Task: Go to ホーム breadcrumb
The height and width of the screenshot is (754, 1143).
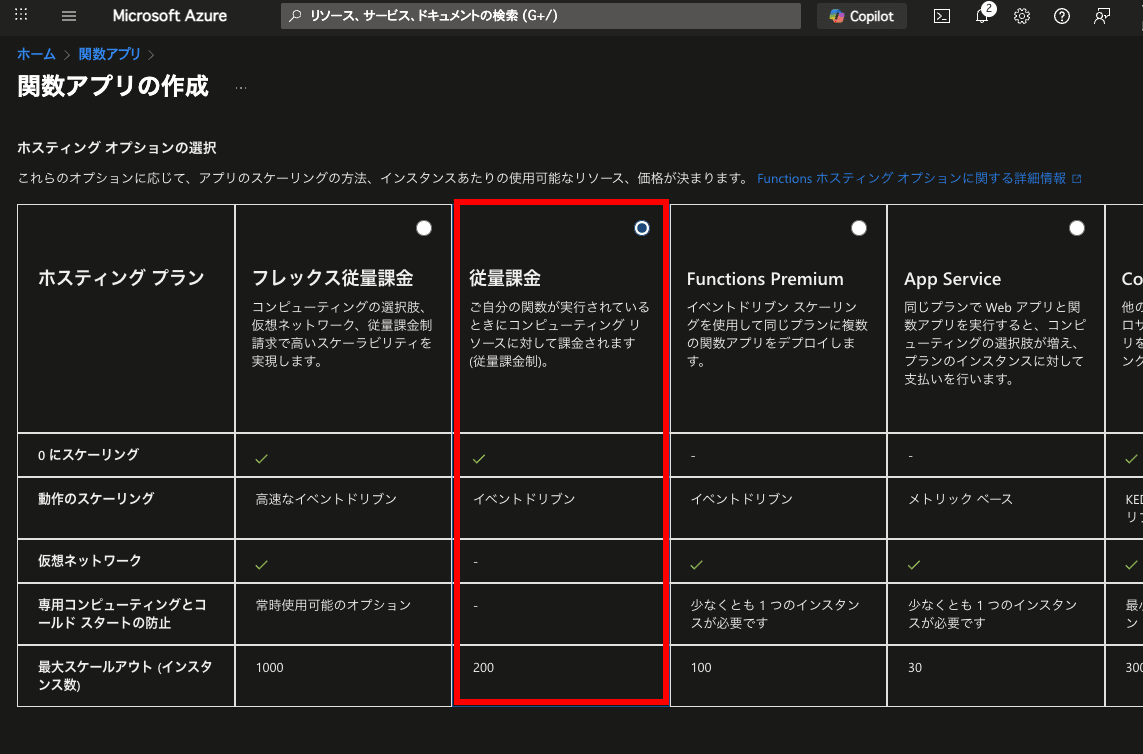Action: (36, 54)
